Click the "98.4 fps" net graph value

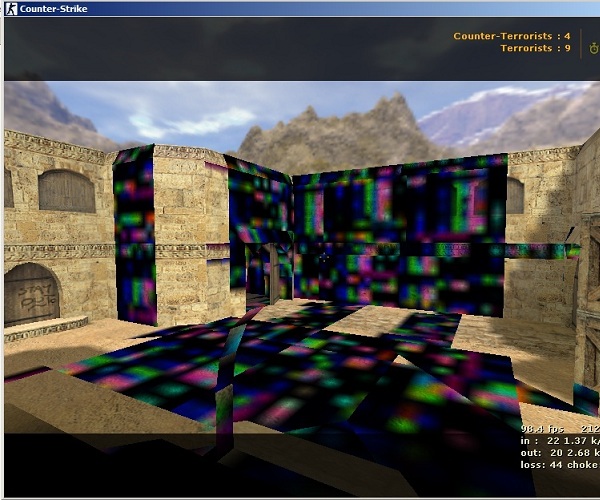click(x=542, y=428)
